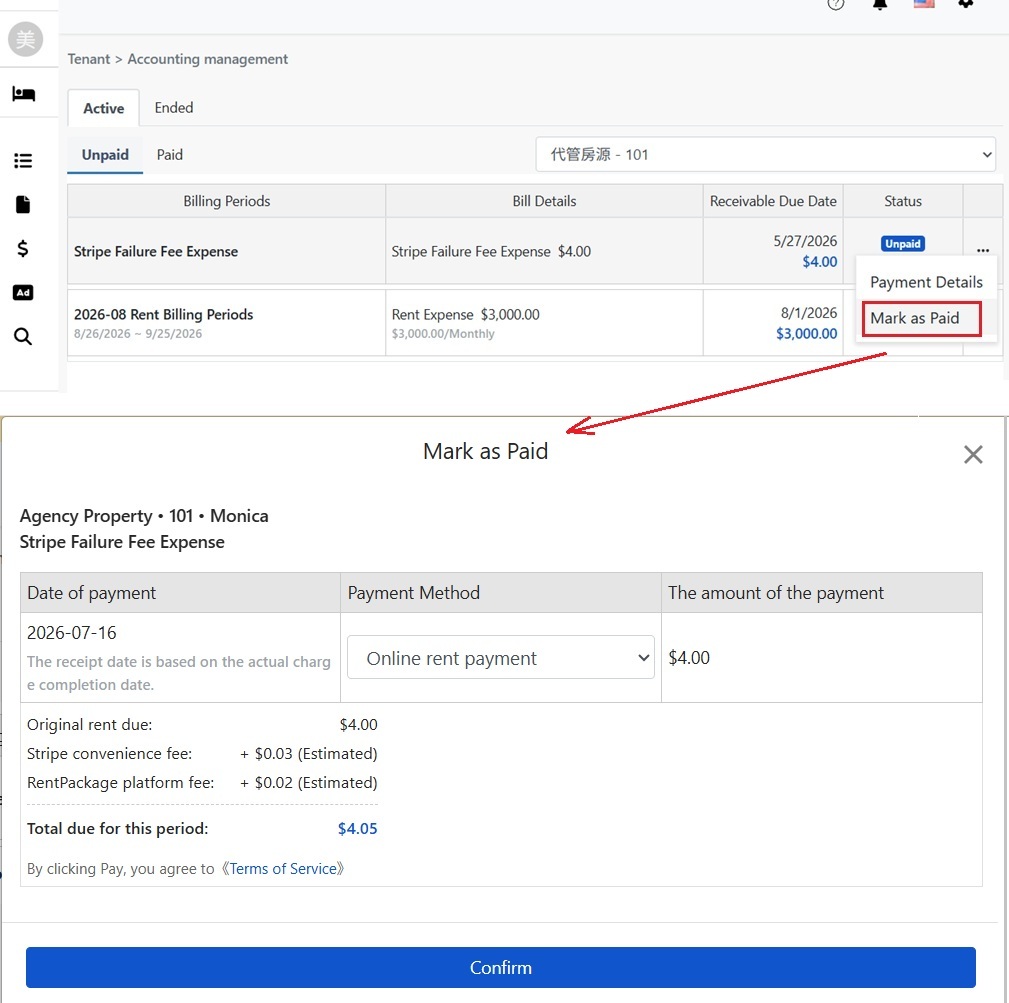Click the Status column header
This screenshot has width=1009, height=1003.
click(x=903, y=201)
